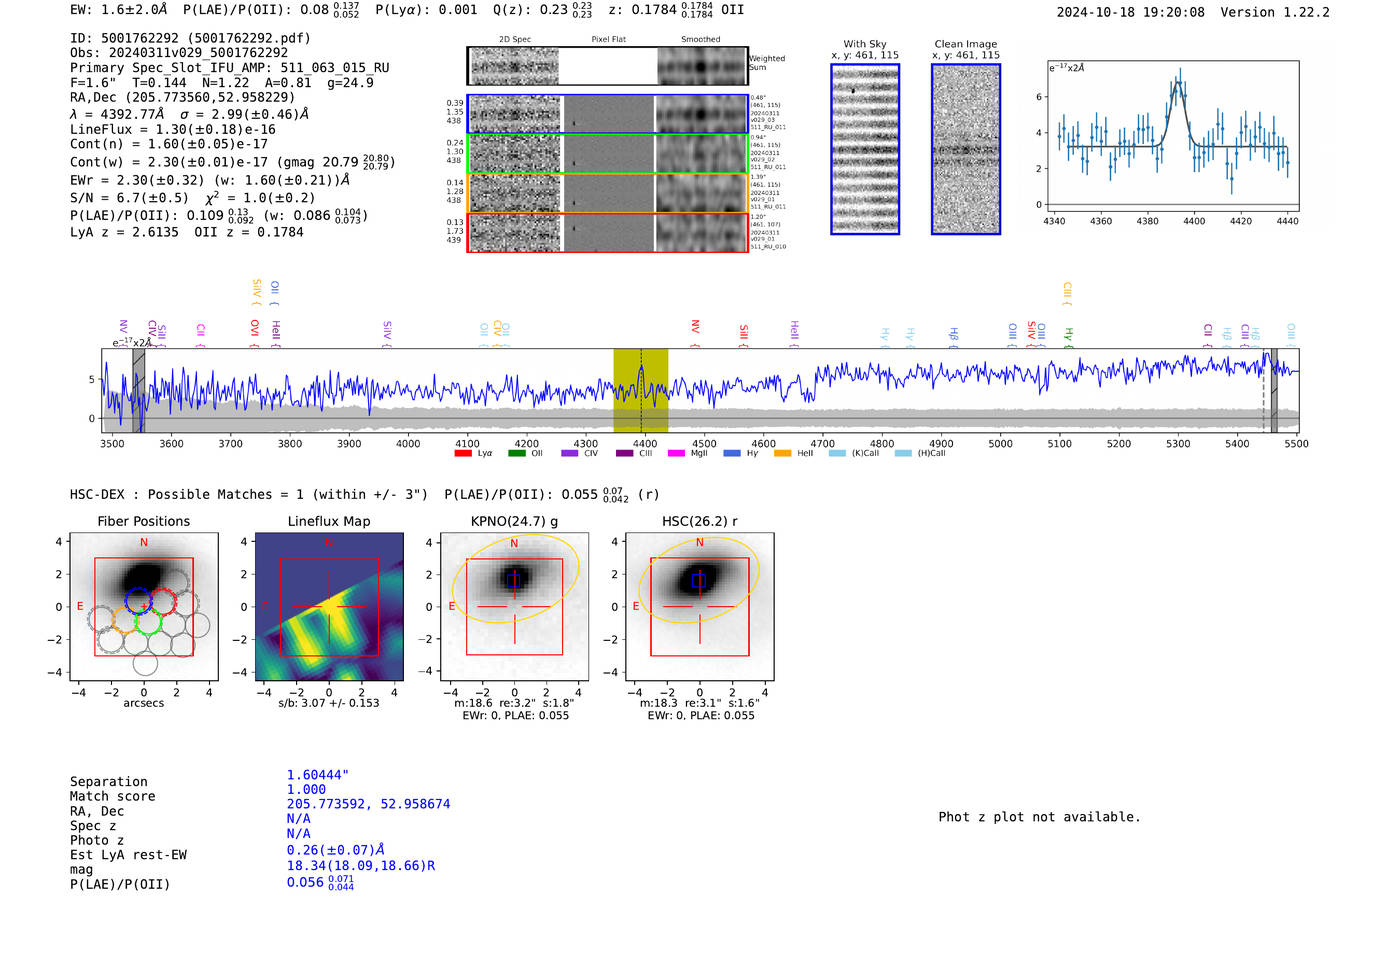Open the HSC(26.2) r cutout
1400x953 pixels.
tap(699, 607)
